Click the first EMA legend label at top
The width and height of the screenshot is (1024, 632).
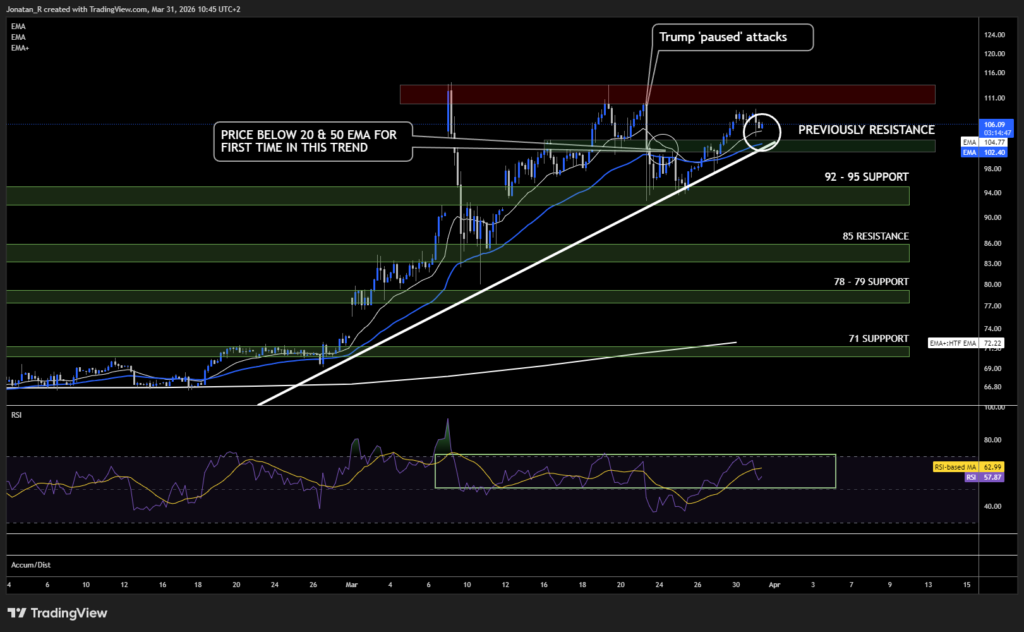coord(18,25)
